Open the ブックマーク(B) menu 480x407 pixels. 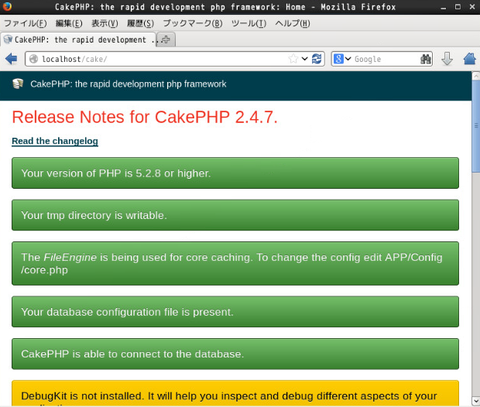pos(192,23)
